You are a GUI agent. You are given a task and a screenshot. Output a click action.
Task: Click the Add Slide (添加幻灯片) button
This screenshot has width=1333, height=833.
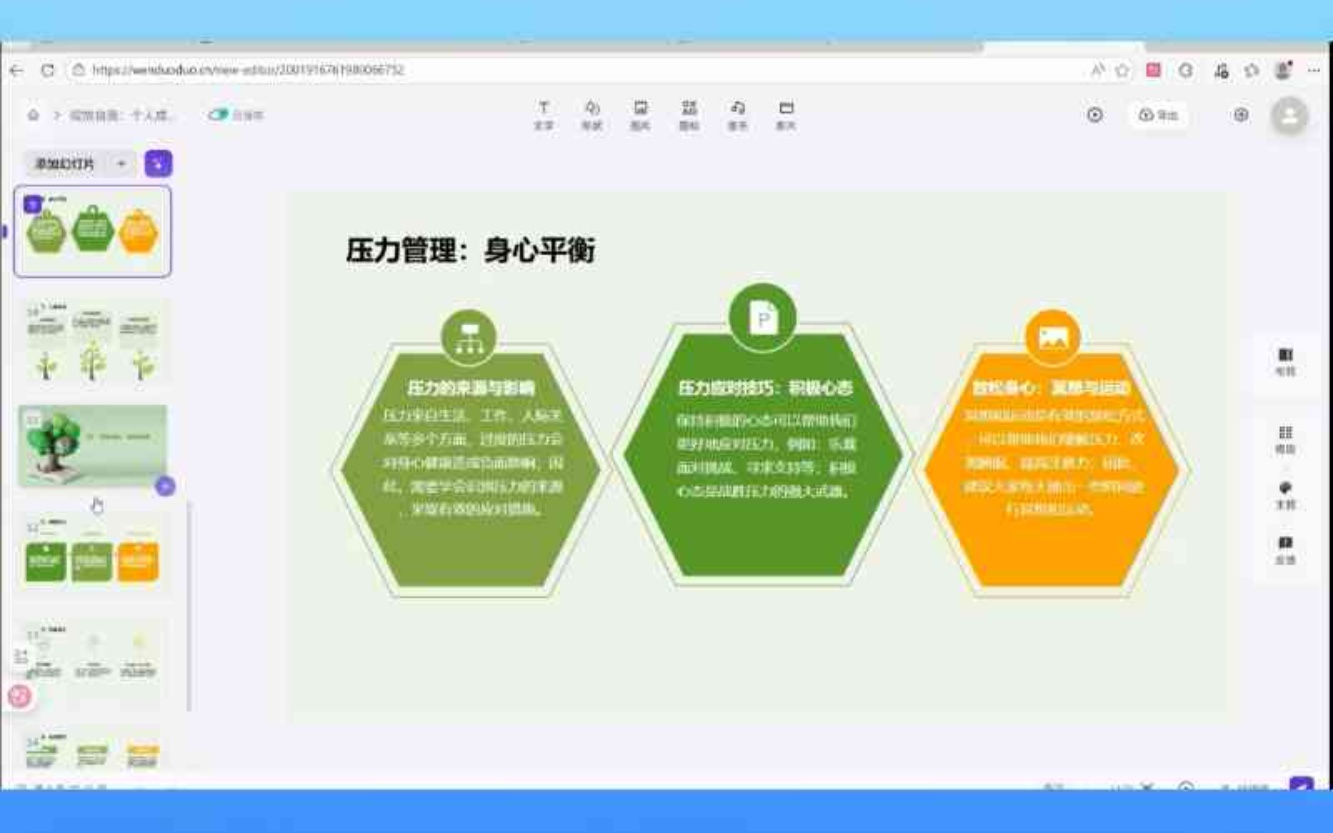pyautogui.click(x=65, y=163)
